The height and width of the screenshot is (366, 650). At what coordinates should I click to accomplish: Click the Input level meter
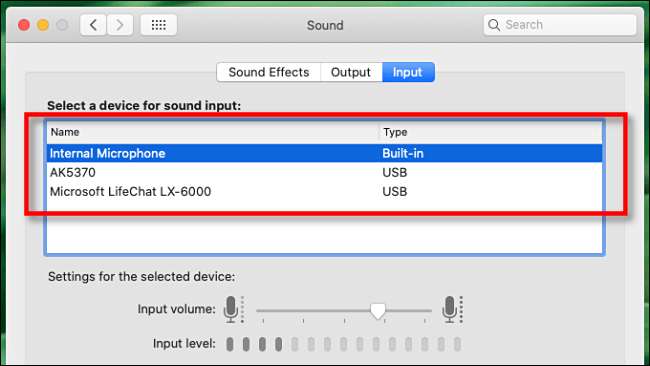coord(343,344)
